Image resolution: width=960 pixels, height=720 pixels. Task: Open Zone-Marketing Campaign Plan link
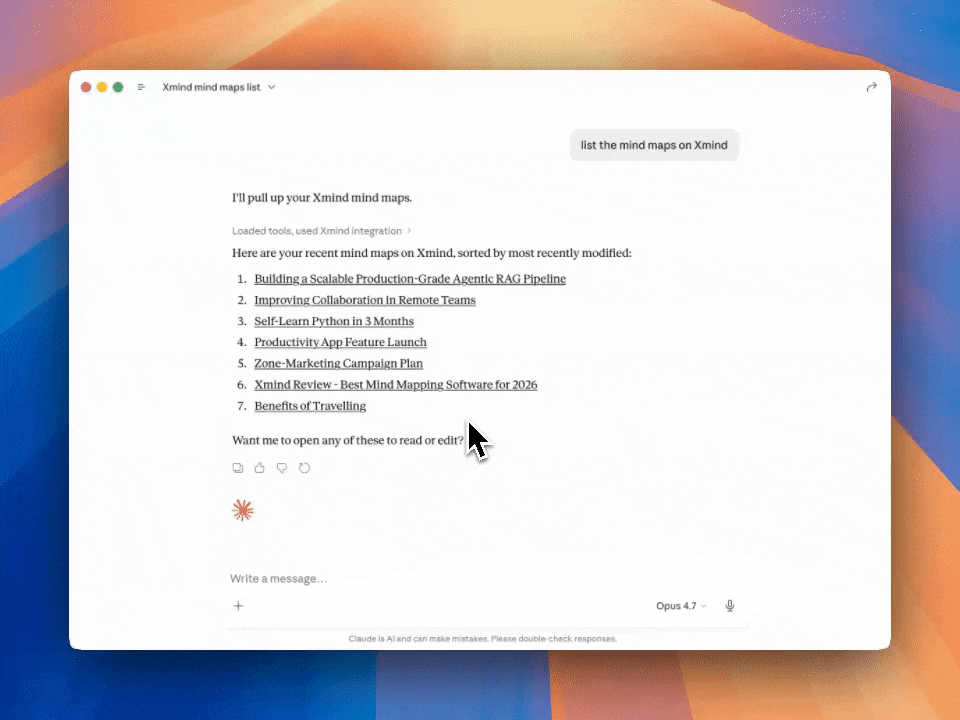tap(339, 364)
